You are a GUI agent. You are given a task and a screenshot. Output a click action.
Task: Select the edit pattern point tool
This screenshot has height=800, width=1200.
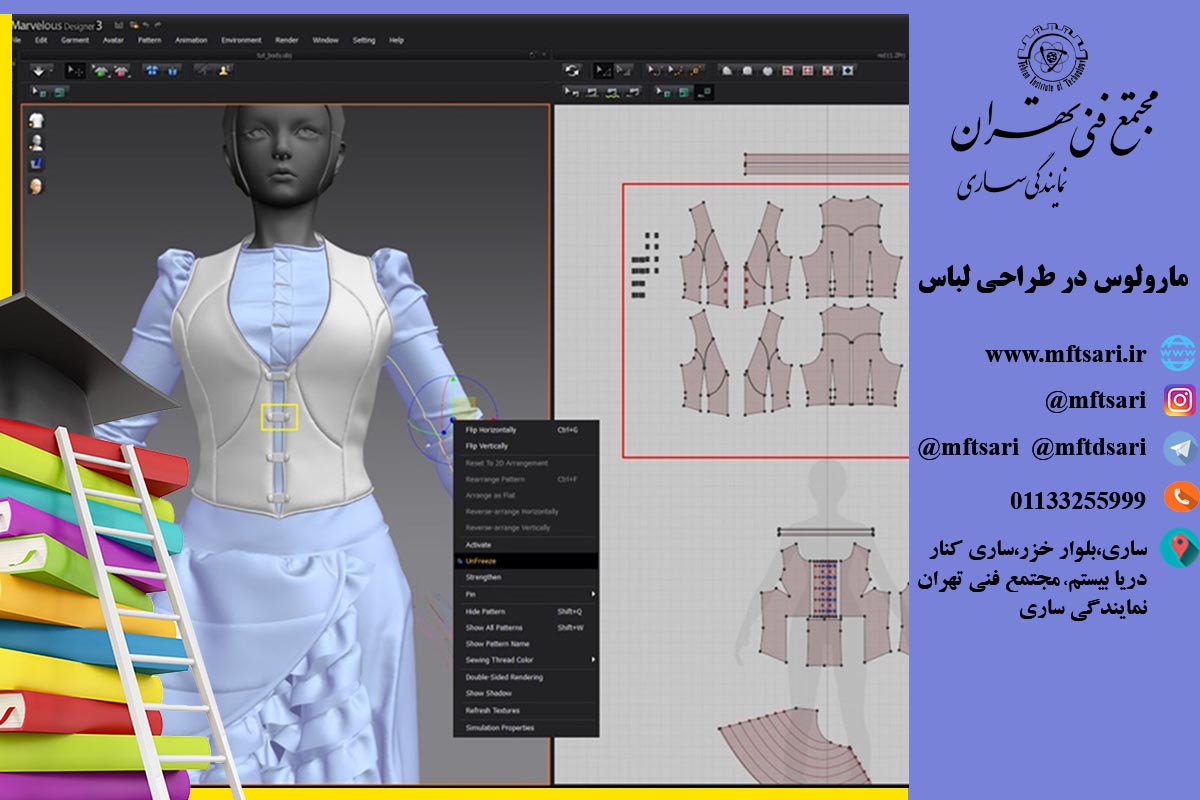pos(623,71)
